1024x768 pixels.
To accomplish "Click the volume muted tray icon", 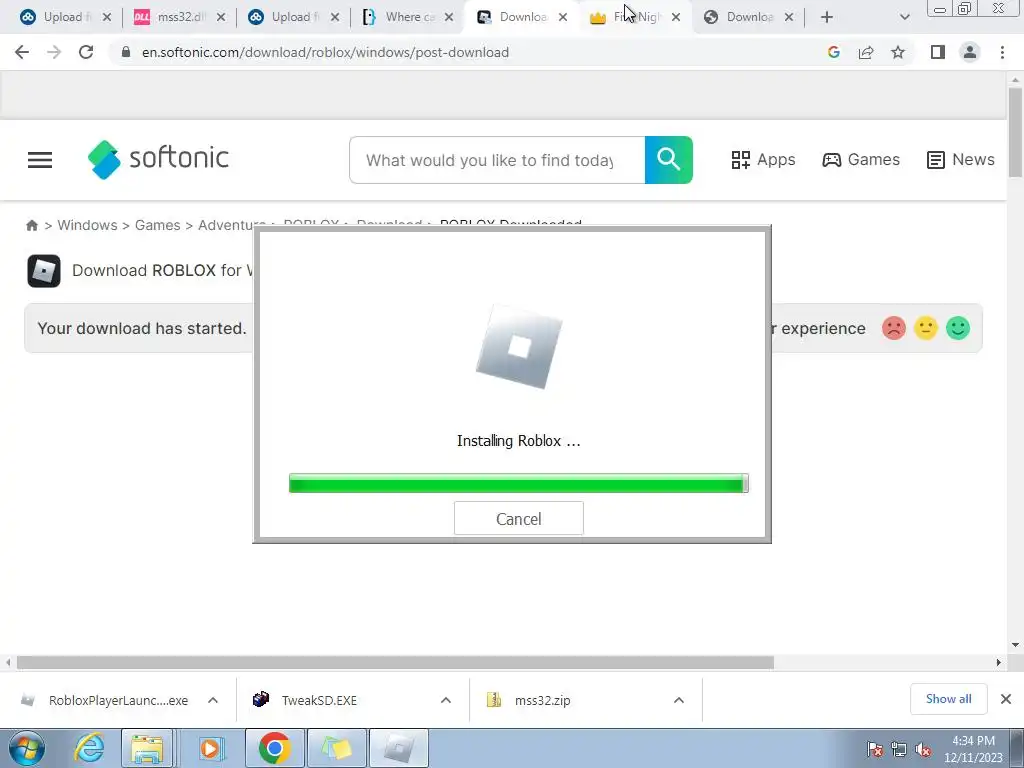I will click(923, 750).
